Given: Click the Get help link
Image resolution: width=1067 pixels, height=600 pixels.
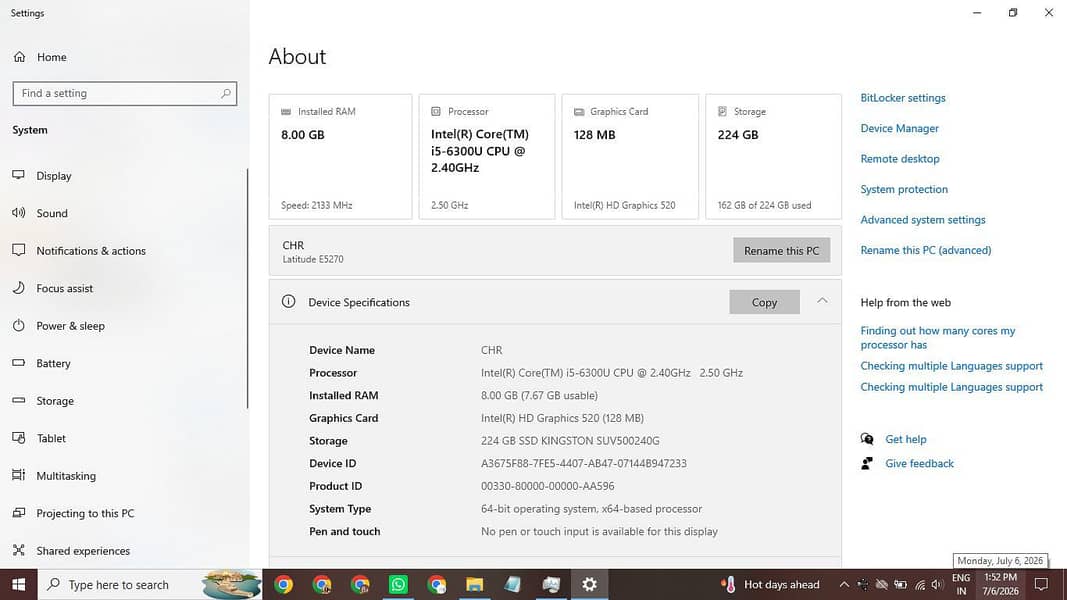Looking at the screenshot, I should click(x=905, y=439).
